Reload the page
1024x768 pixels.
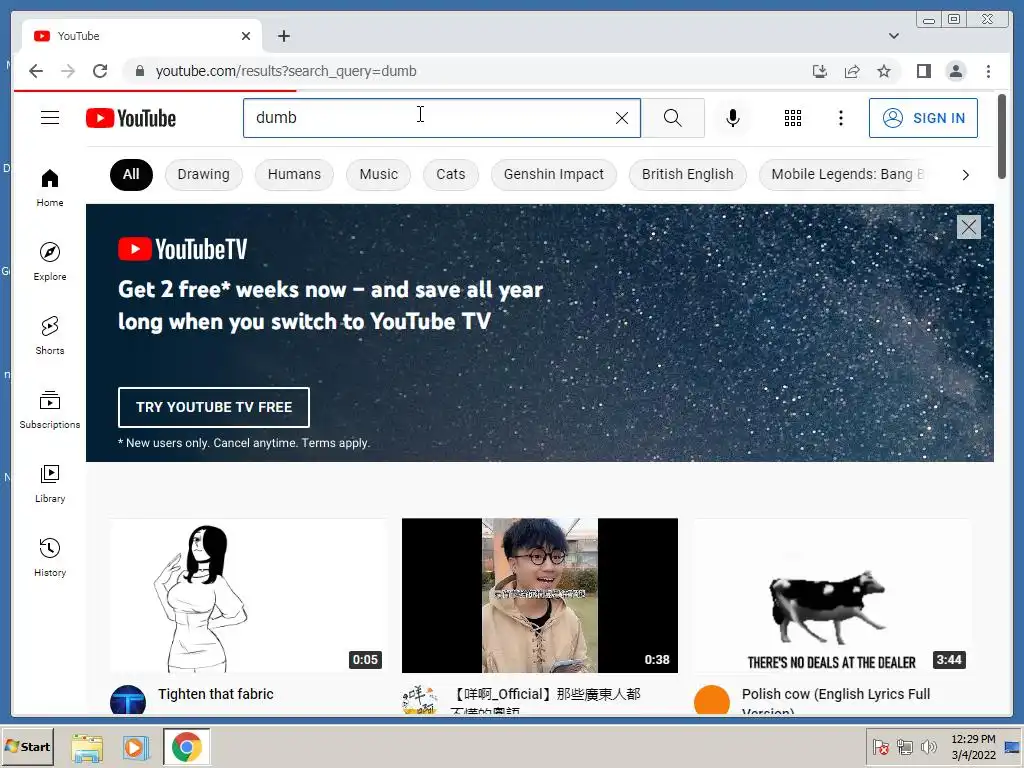100,71
